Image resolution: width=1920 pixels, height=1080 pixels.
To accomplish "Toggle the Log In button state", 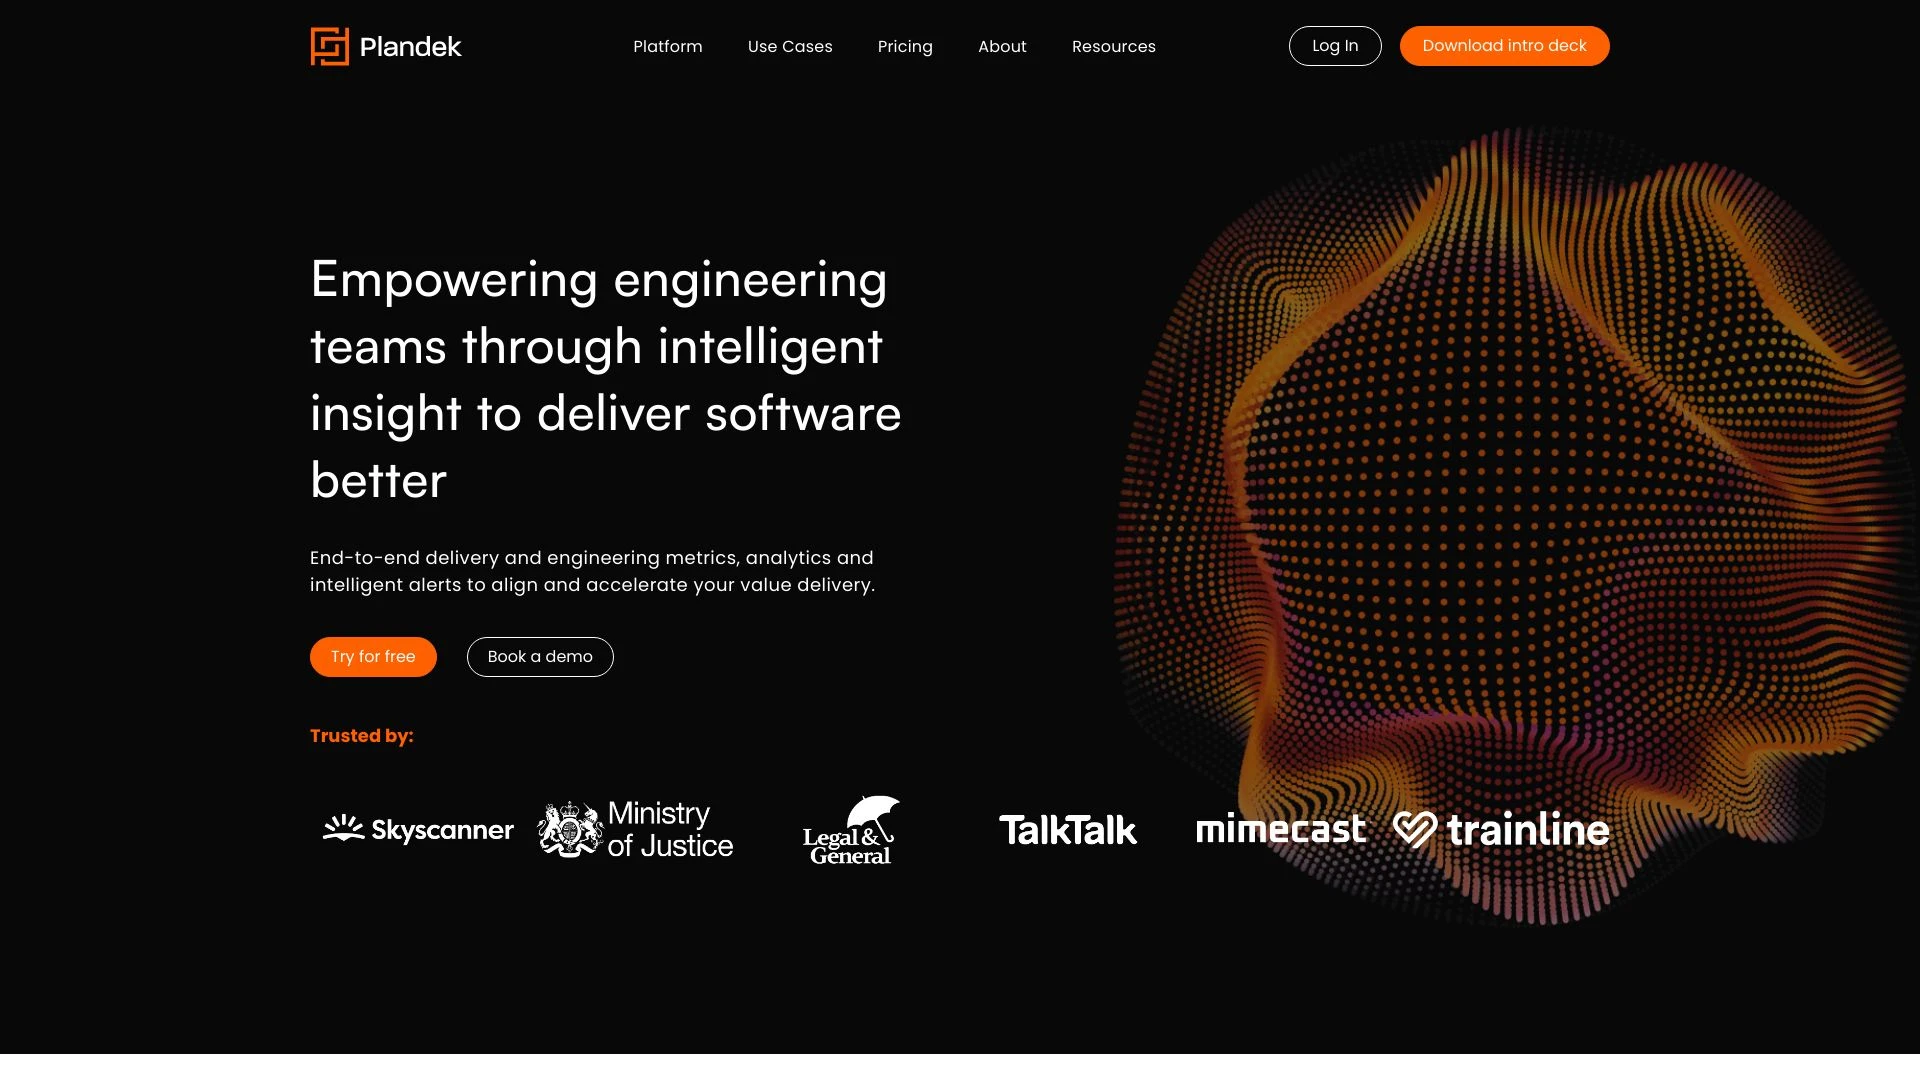I will coord(1335,45).
